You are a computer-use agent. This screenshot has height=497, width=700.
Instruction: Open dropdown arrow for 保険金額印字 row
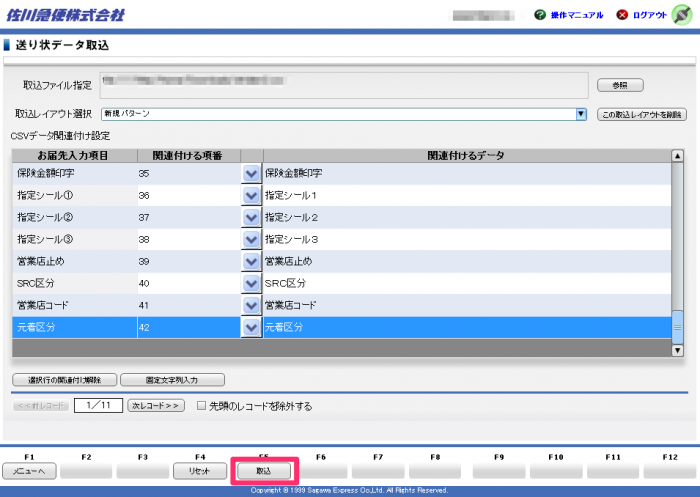point(251,173)
